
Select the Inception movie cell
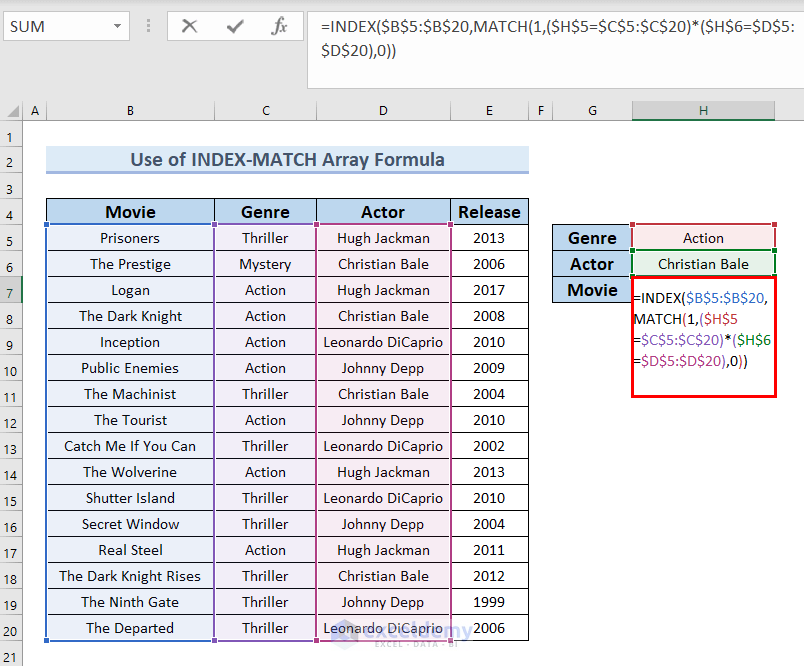130,342
